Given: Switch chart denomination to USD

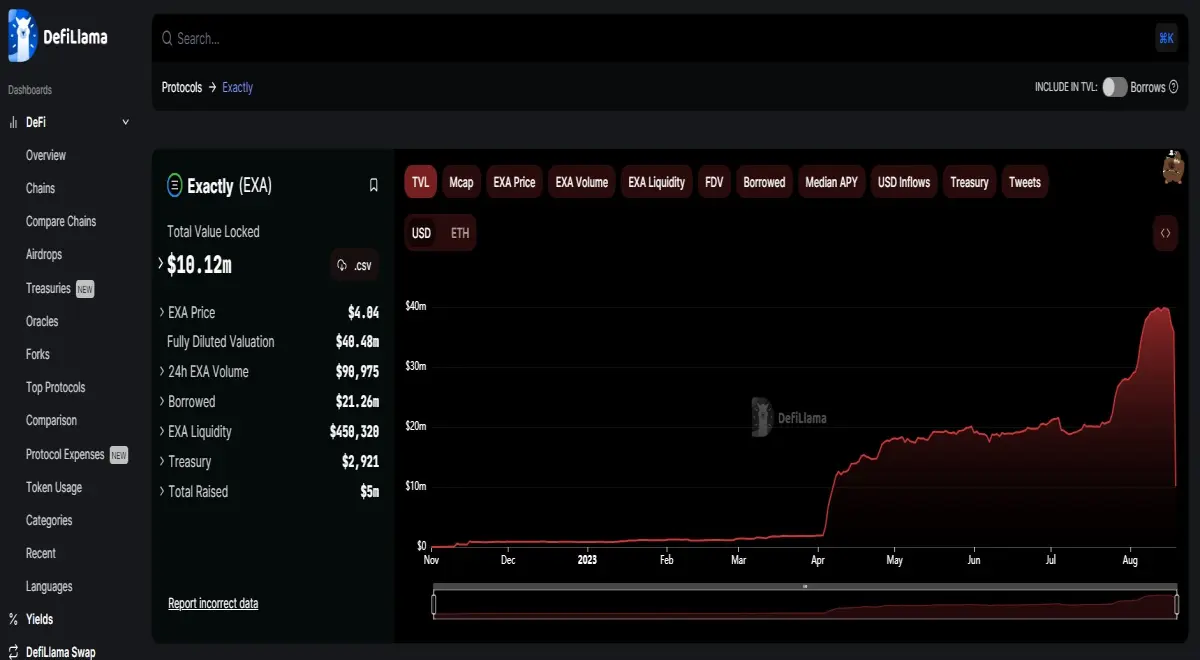Looking at the screenshot, I should click(x=422, y=233).
